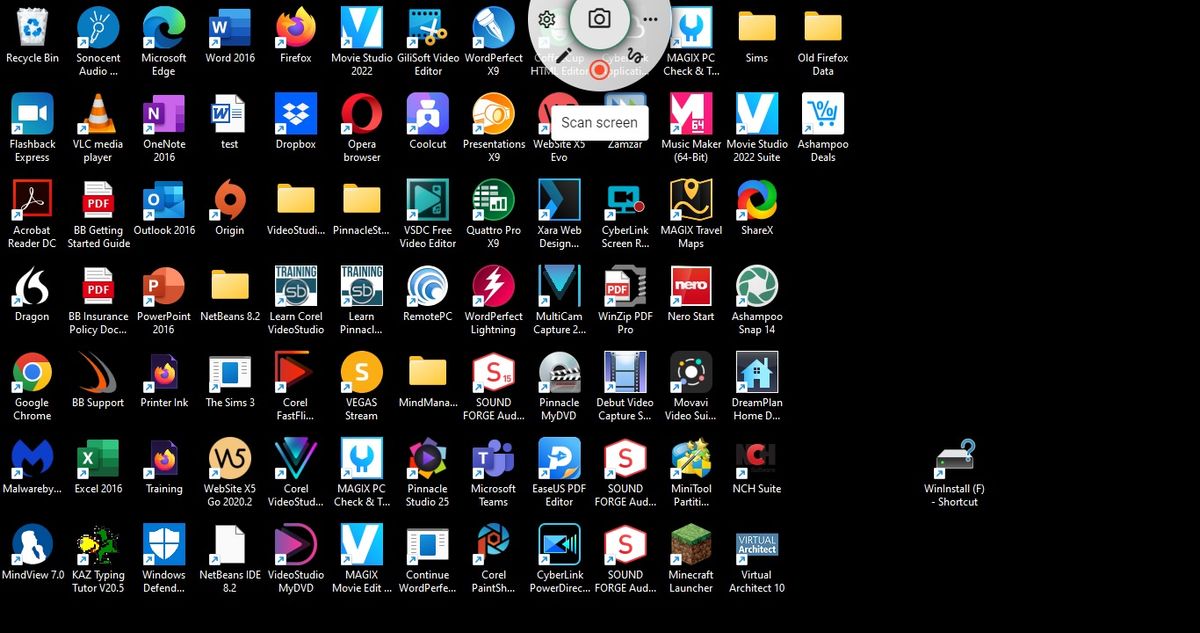1200x633 pixels.
Task: Expand more options with the ellipsis
Action: tap(650, 19)
